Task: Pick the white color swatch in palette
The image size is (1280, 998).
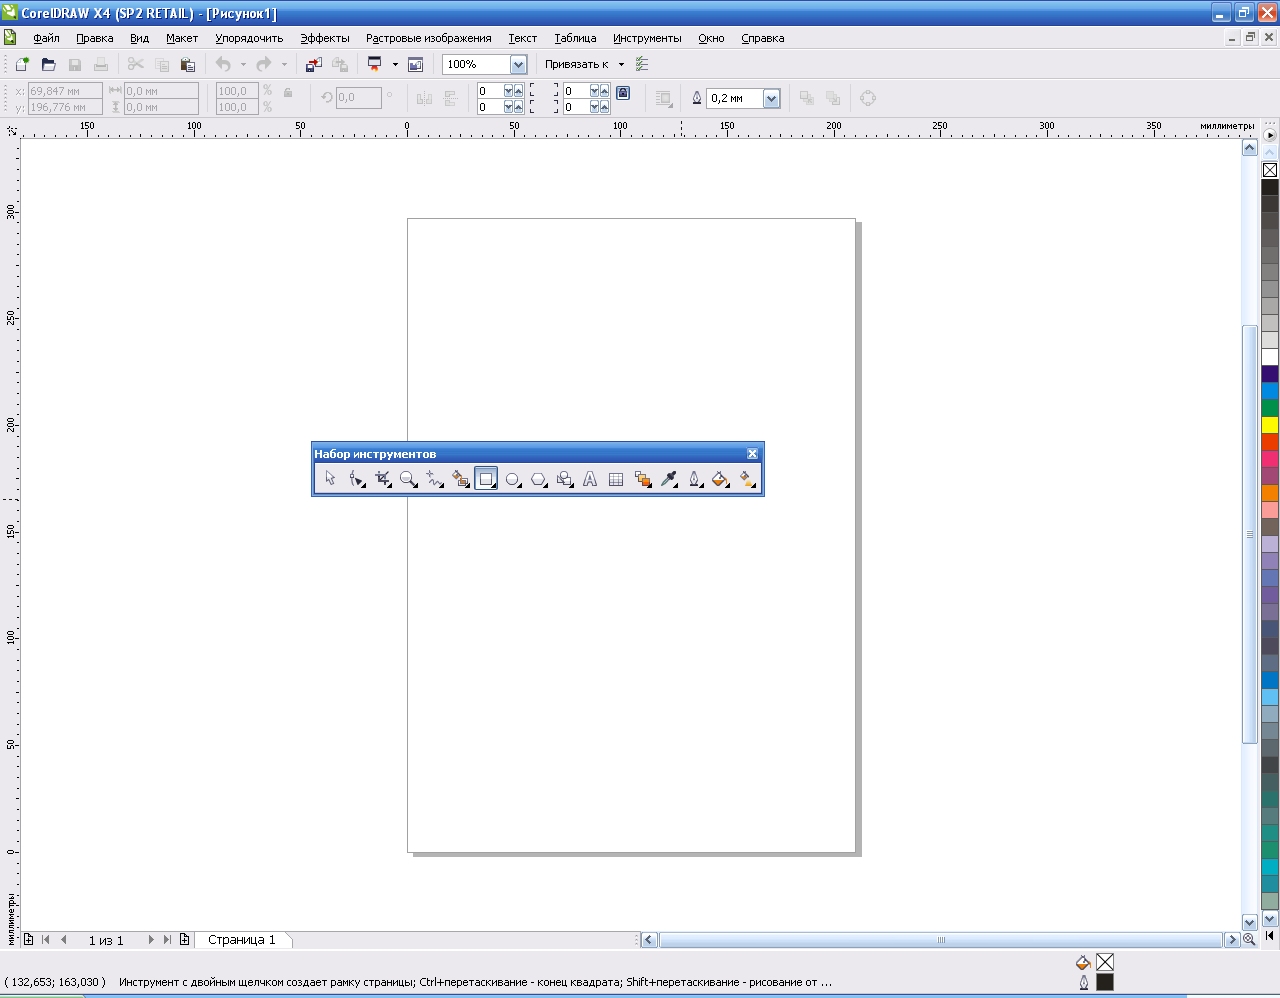Action: coord(1270,357)
